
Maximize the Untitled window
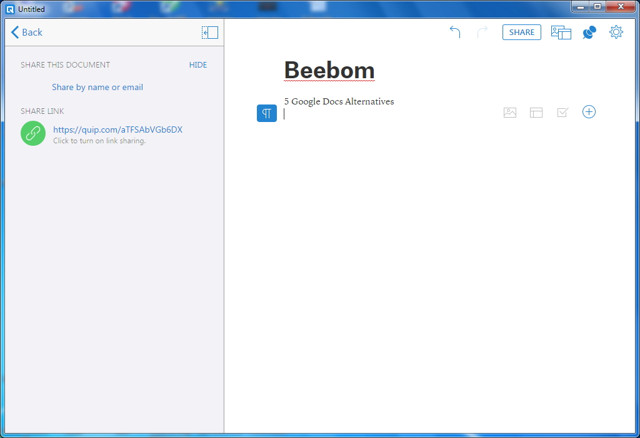[x=597, y=7]
